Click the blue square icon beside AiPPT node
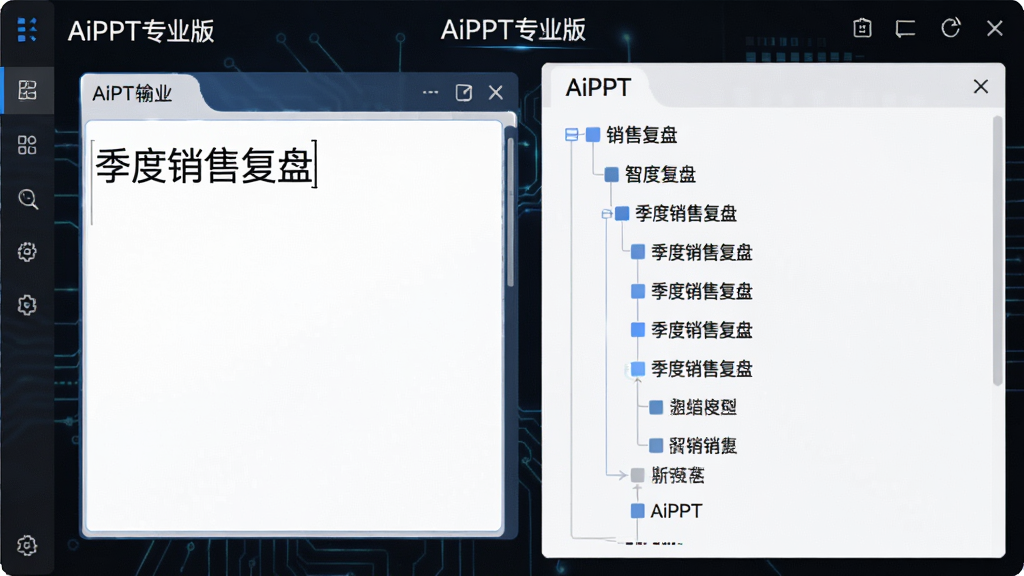The width and height of the screenshot is (1024, 576). point(637,511)
